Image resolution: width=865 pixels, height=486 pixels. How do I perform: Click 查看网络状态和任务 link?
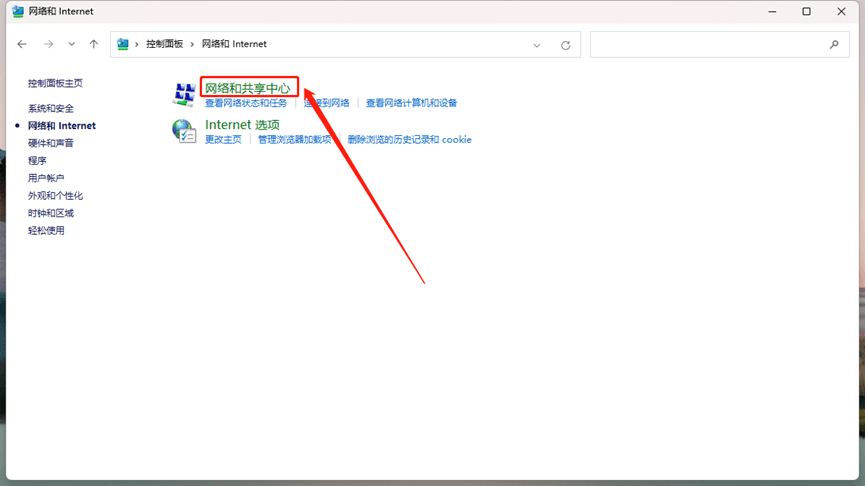246,103
